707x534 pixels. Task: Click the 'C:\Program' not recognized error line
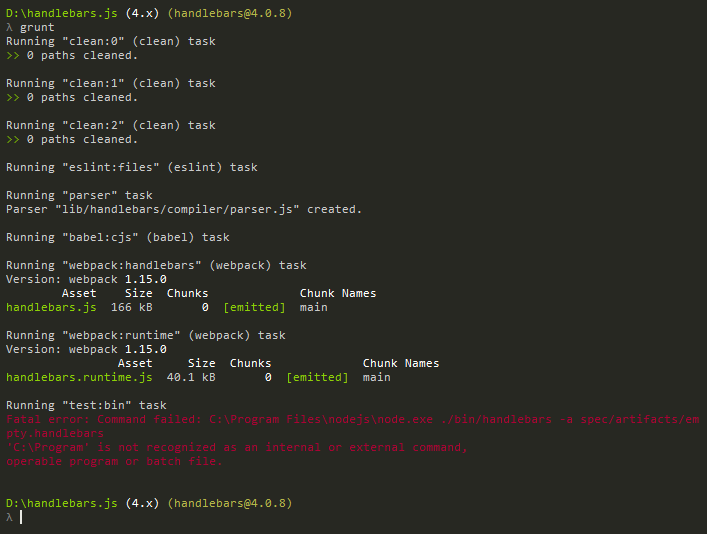click(x=237, y=447)
